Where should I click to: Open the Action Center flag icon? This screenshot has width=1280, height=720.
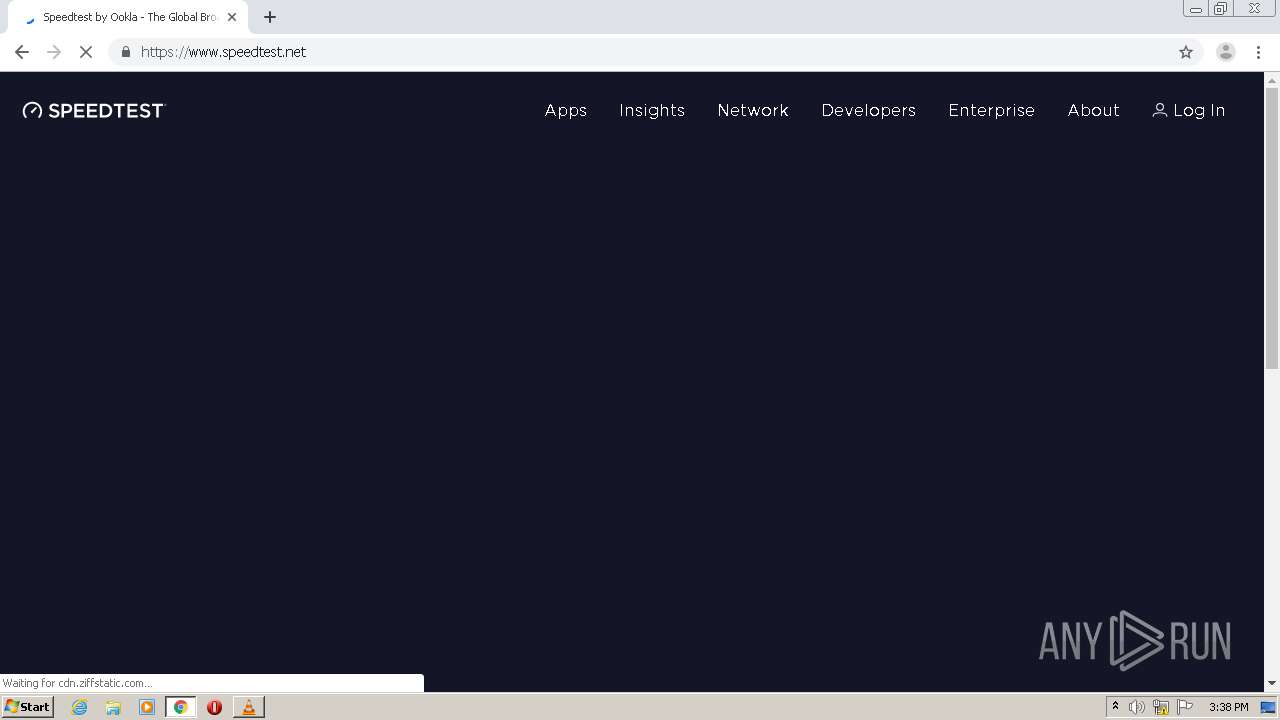pyautogui.click(x=1185, y=707)
